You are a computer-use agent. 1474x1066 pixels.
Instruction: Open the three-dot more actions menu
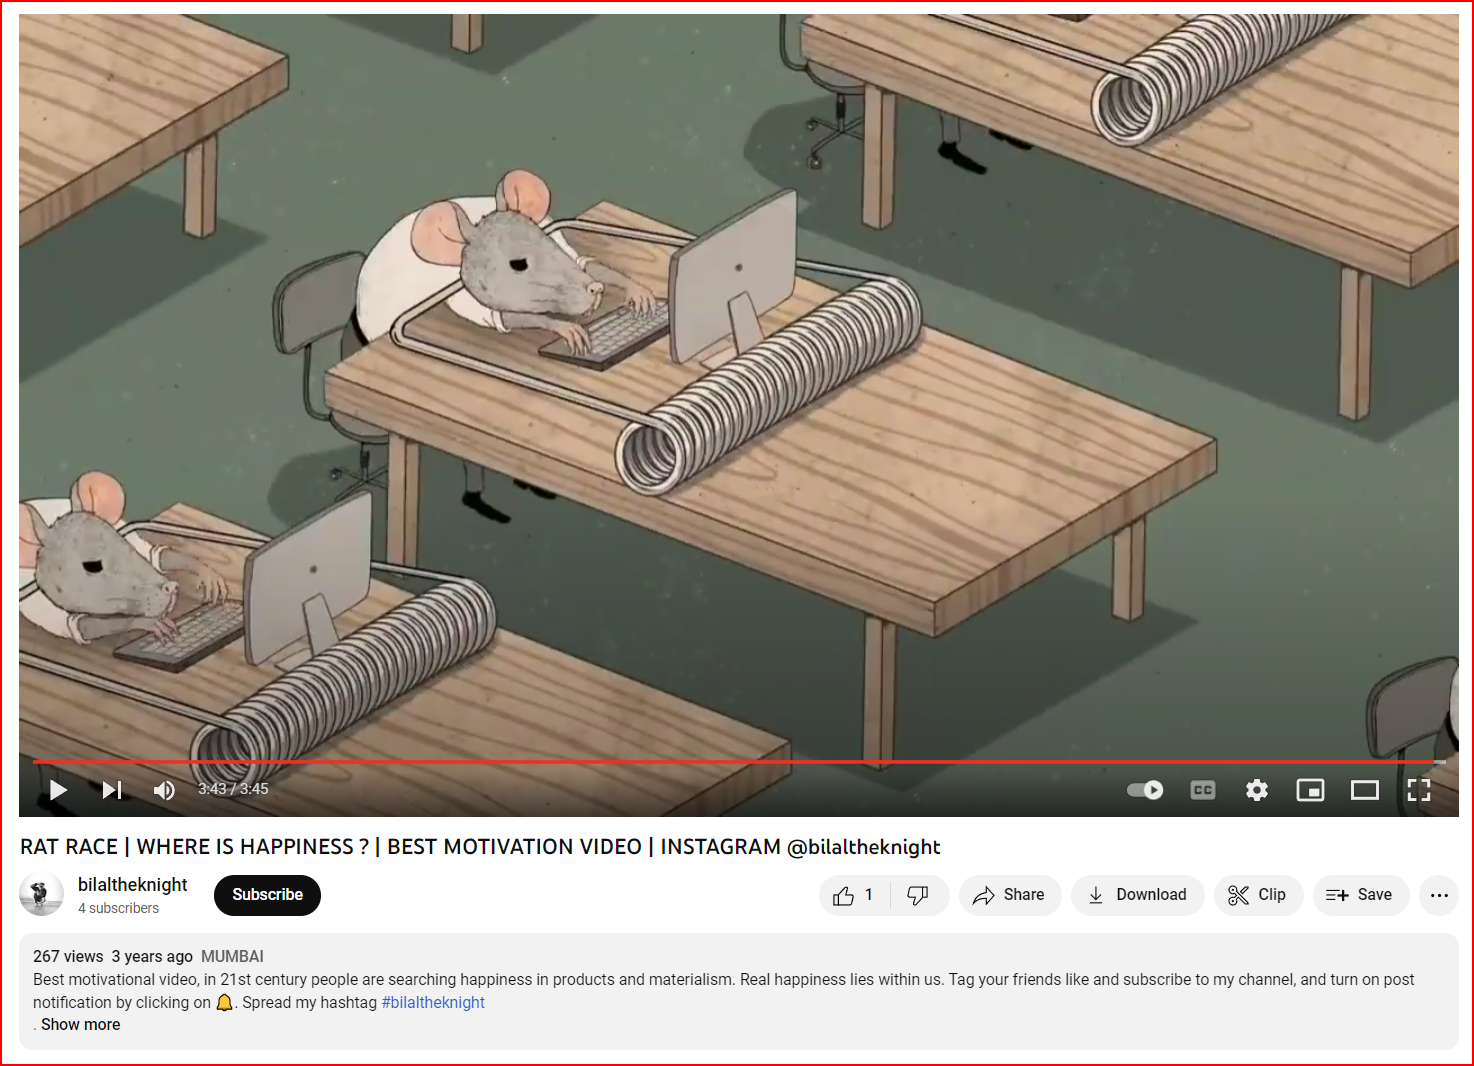click(1439, 895)
